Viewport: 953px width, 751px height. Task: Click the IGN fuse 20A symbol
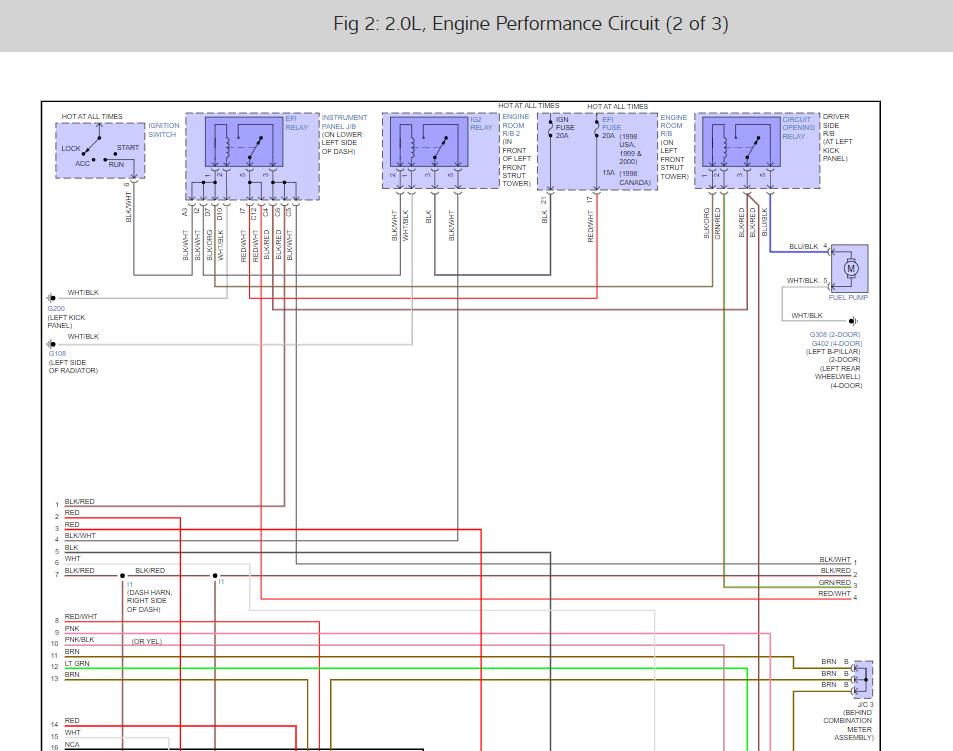point(549,130)
